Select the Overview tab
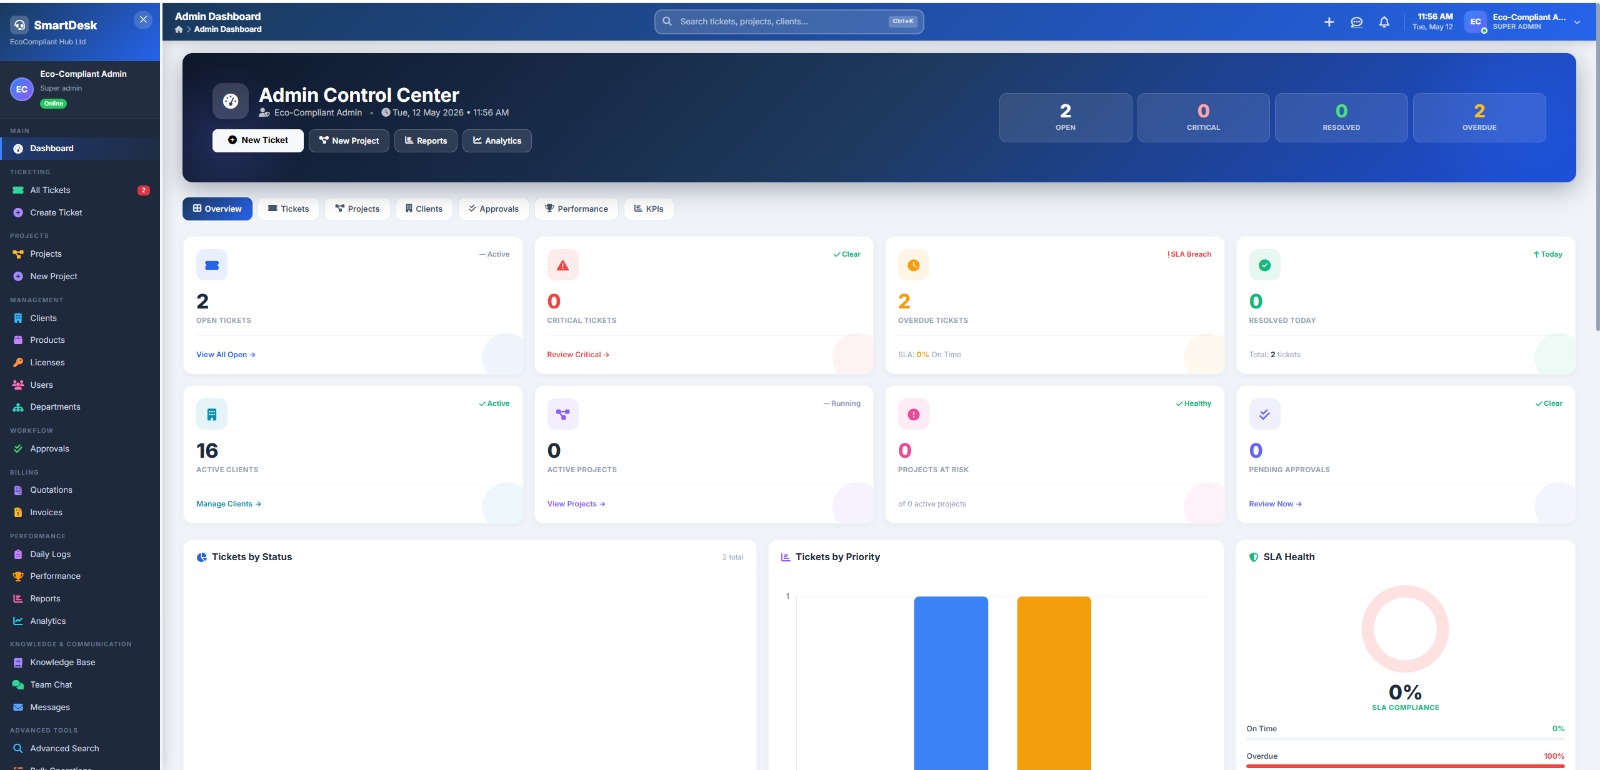This screenshot has height=770, width=1600. (x=217, y=209)
